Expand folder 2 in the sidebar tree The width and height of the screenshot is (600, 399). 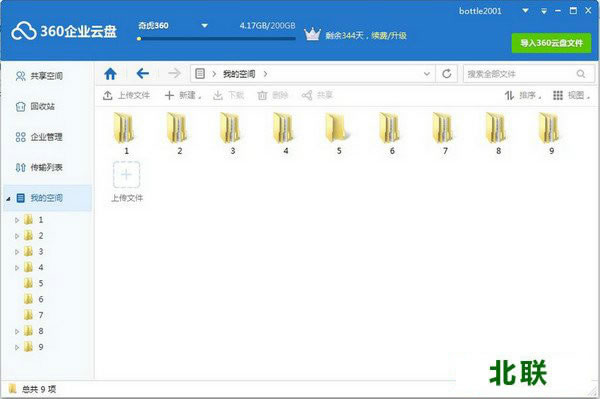pyautogui.click(x=16, y=236)
